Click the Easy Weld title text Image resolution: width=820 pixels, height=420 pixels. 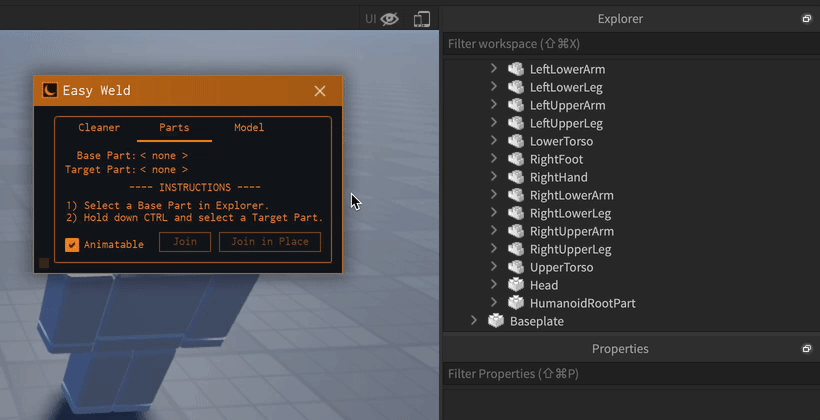pyautogui.click(x=97, y=91)
